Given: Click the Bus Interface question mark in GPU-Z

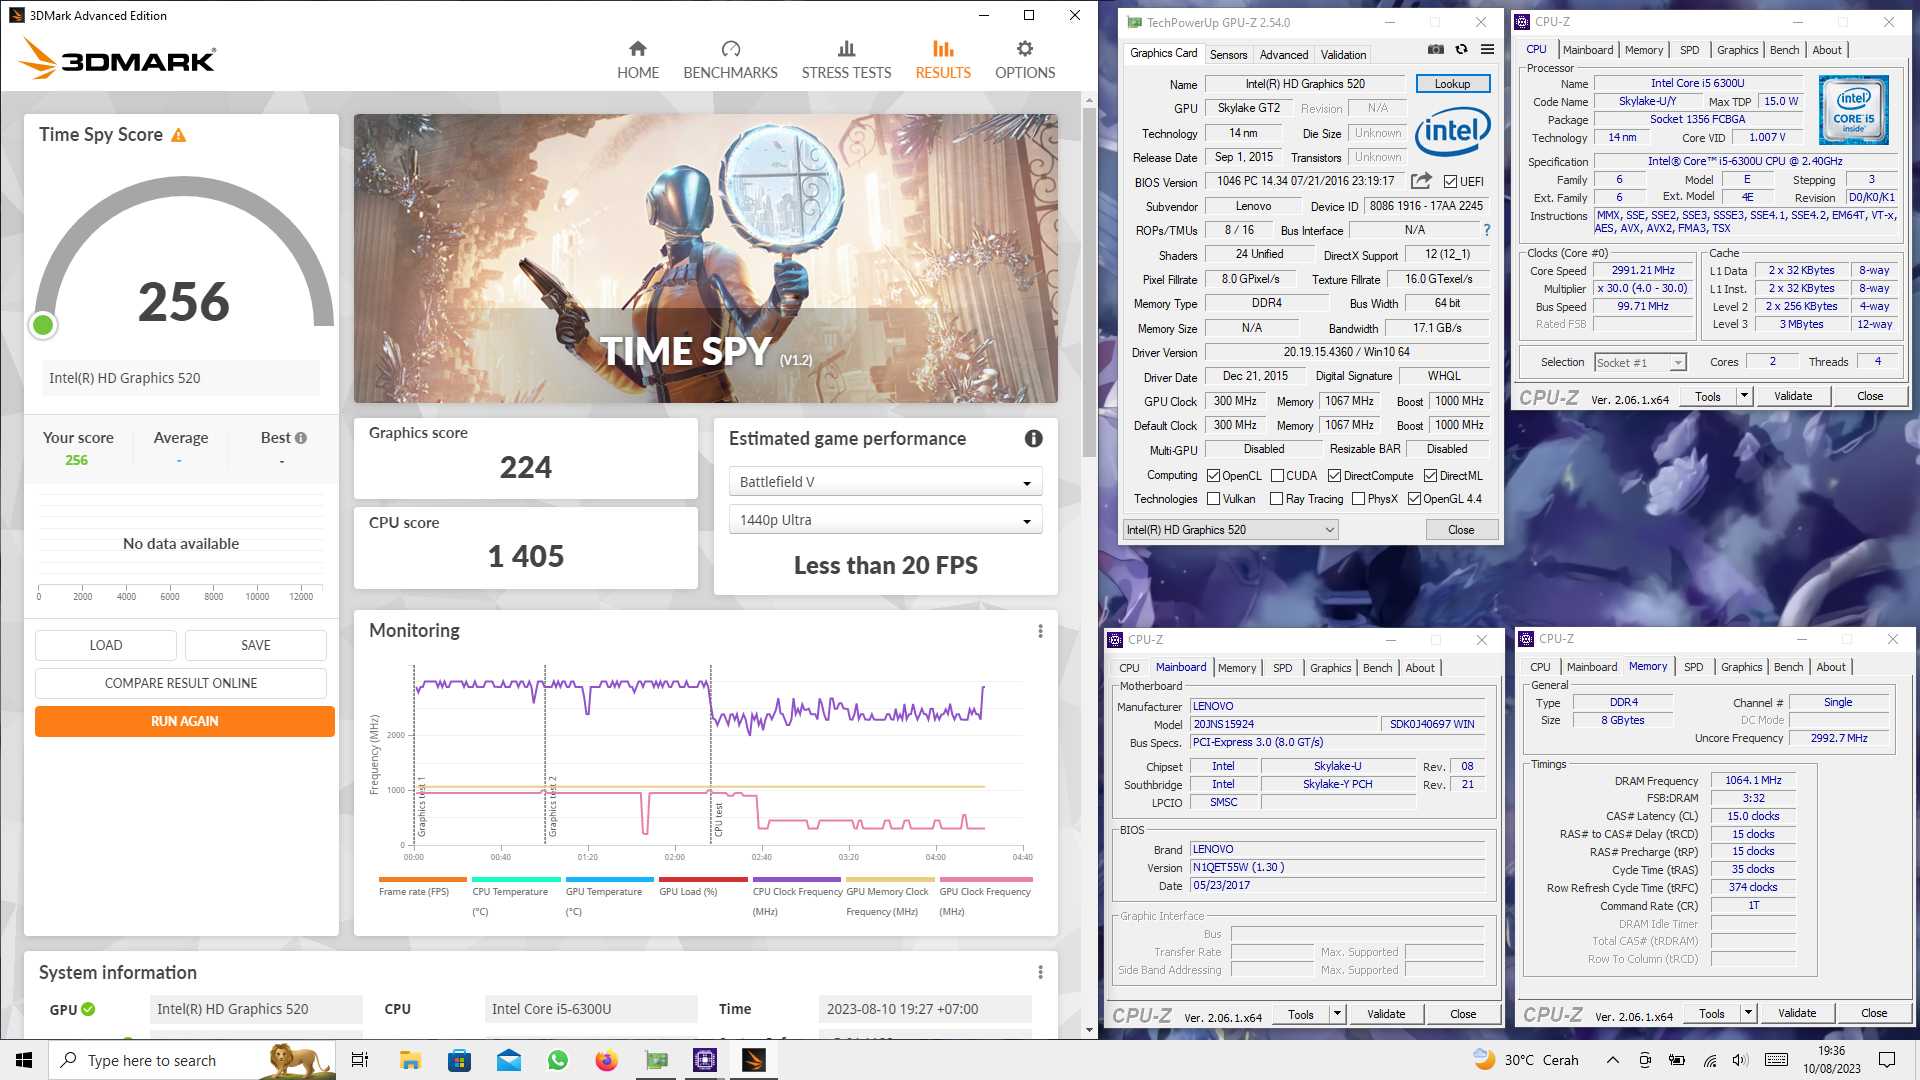Looking at the screenshot, I should [1487, 230].
